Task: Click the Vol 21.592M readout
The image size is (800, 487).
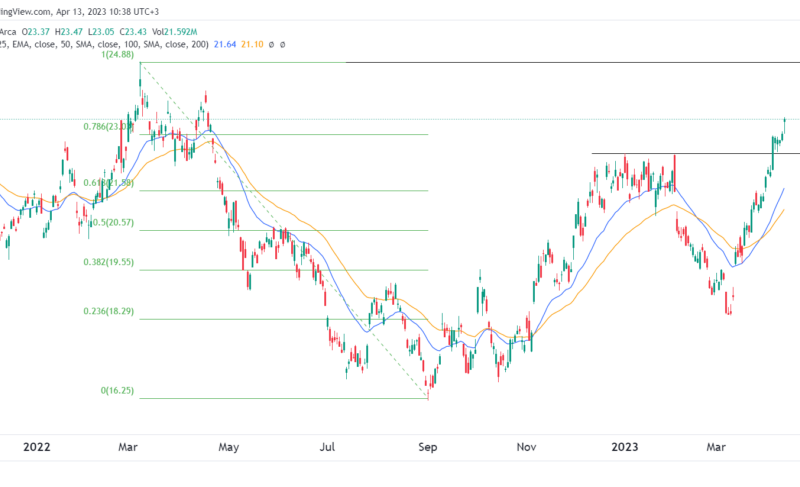Action: click(174, 32)
